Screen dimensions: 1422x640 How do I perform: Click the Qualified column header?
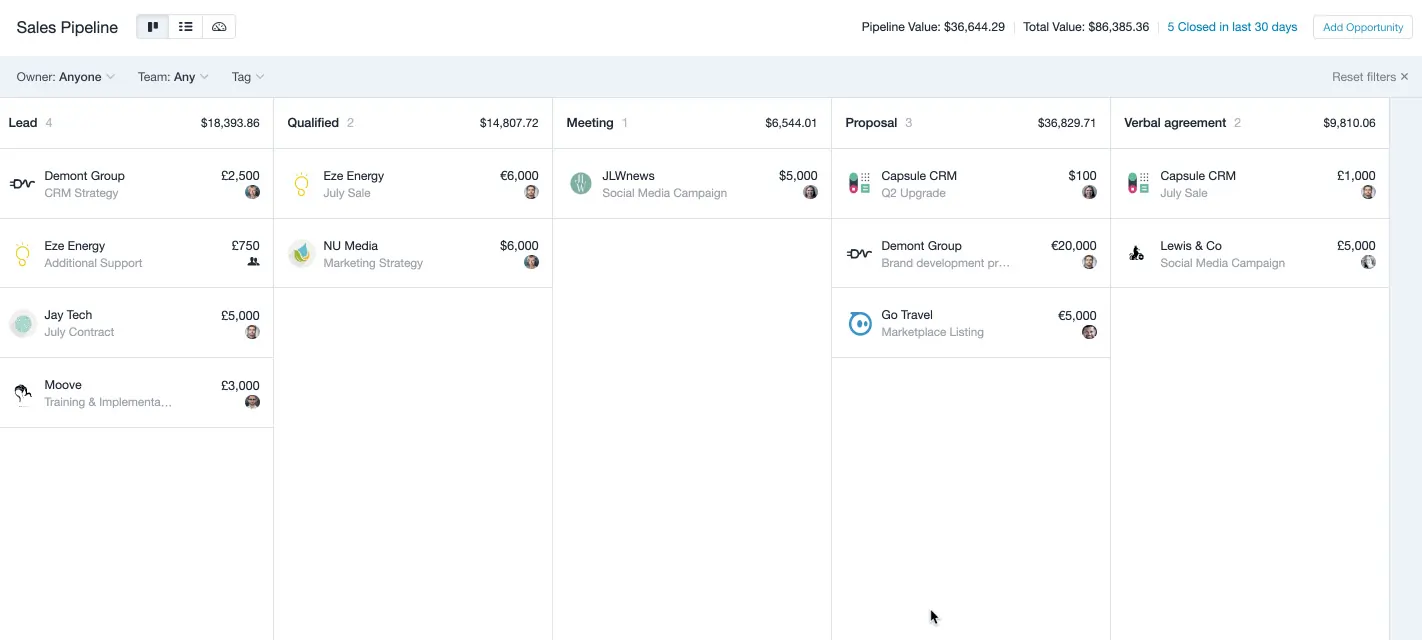[313, 123]
